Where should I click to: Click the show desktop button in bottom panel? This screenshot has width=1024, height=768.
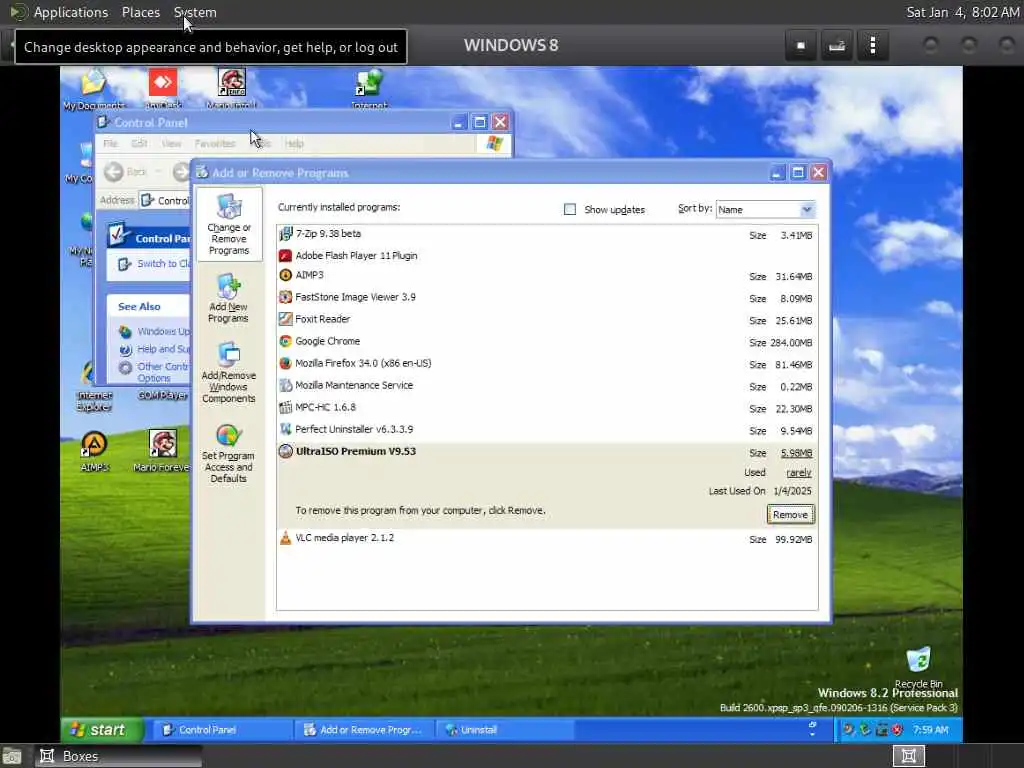(12, 756)
